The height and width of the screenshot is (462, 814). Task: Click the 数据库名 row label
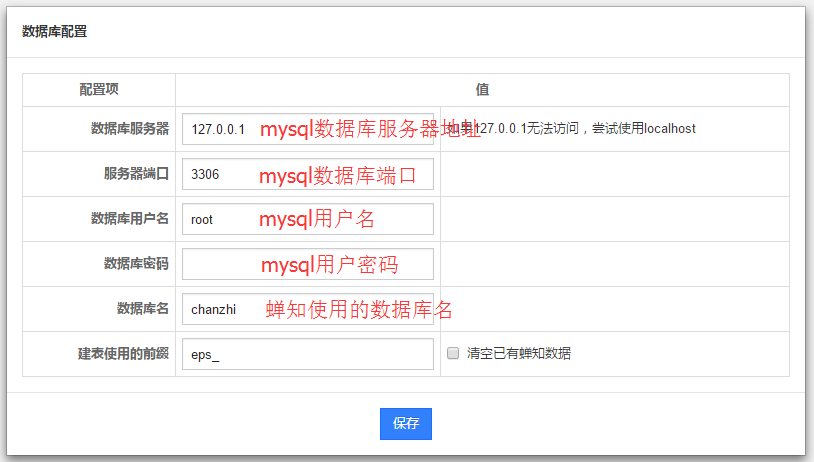tap(142, 309)
